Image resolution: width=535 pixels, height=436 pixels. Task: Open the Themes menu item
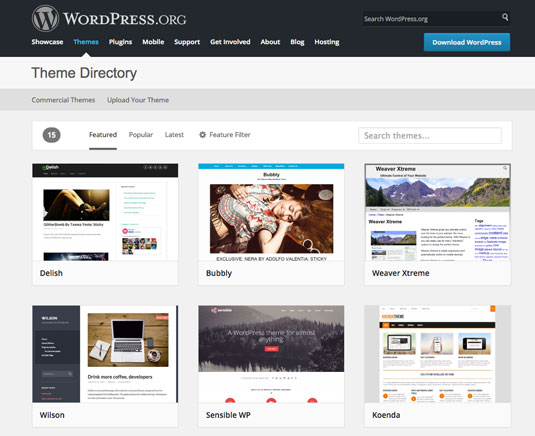pyautogui.click(x=86, y=42)
